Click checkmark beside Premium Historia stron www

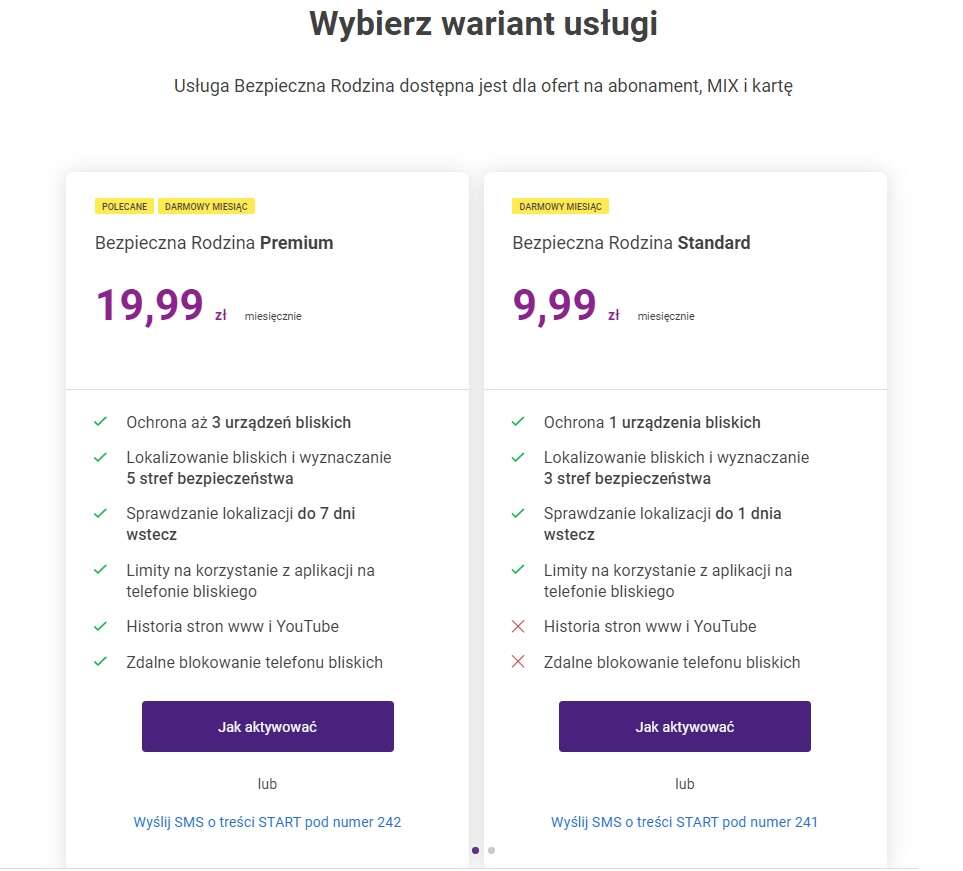pyautogui.click(x=100, y=626)
